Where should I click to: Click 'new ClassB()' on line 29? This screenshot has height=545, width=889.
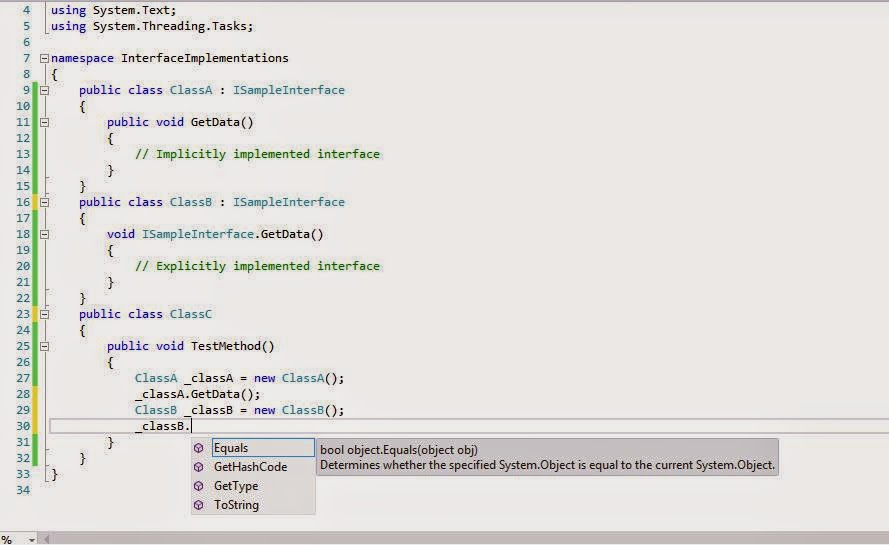pos(299,410)
